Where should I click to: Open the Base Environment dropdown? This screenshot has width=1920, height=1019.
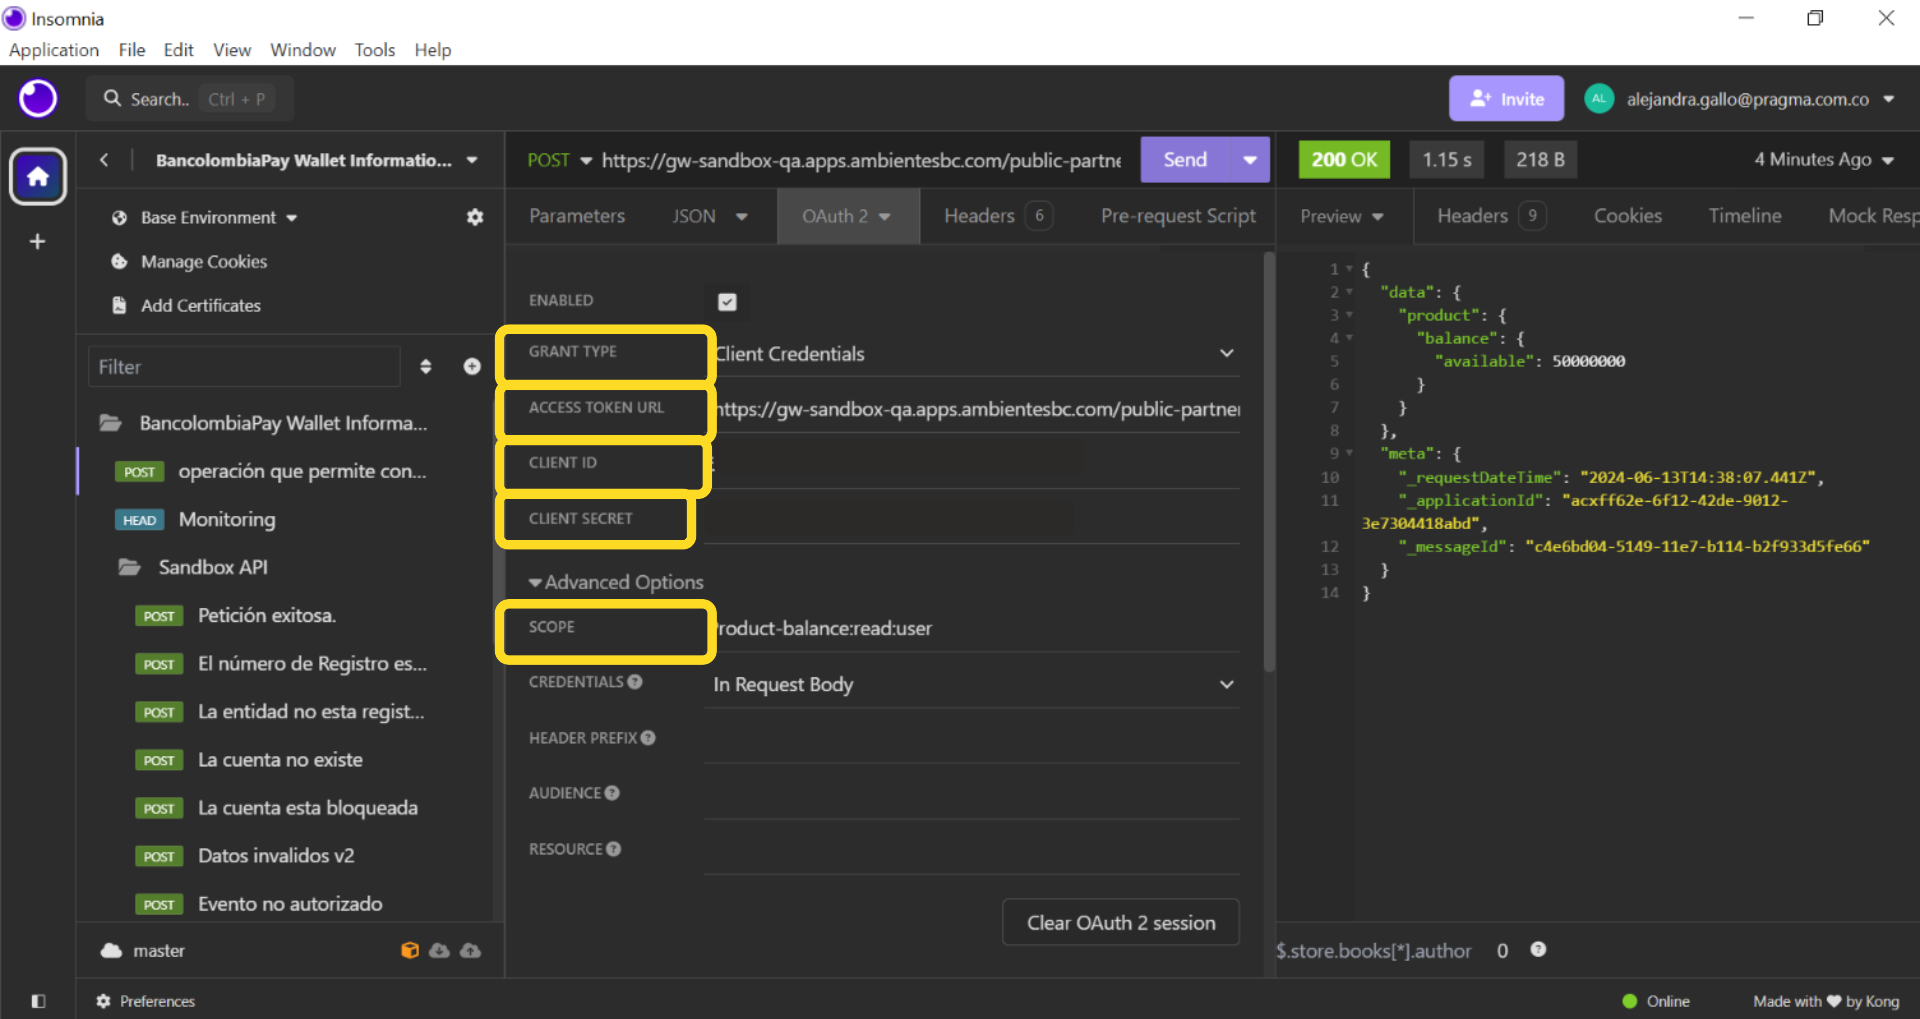(219, 218)
